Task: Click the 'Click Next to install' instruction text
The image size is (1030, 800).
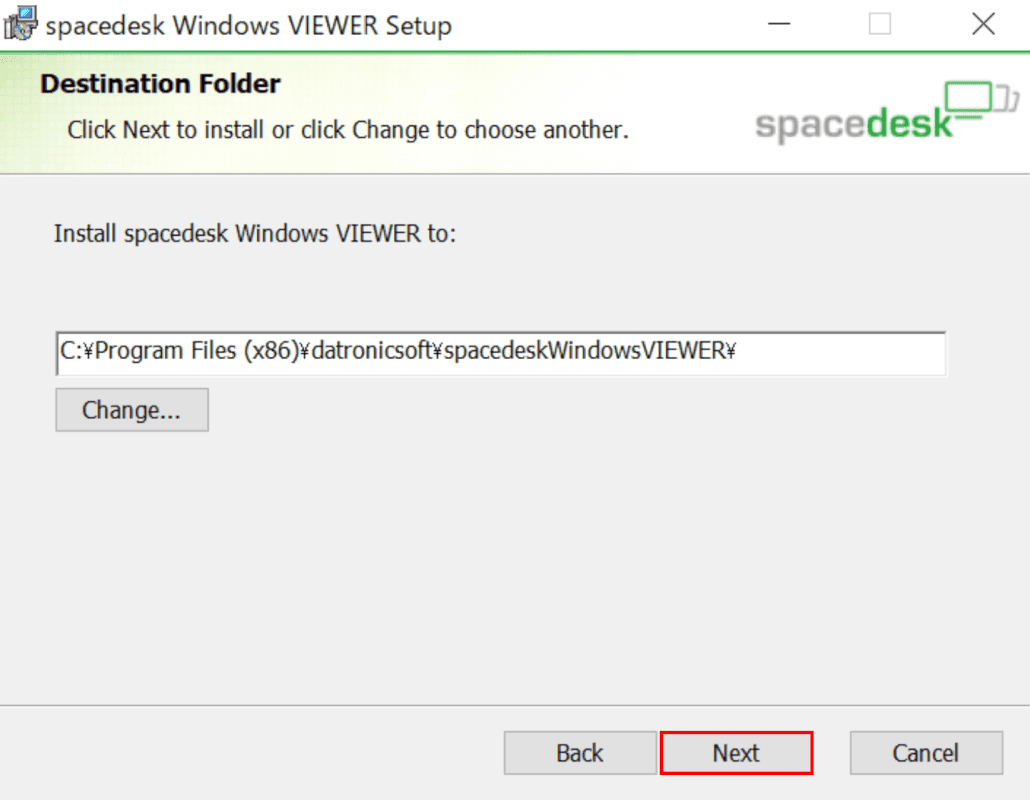Action: (348, 130)
